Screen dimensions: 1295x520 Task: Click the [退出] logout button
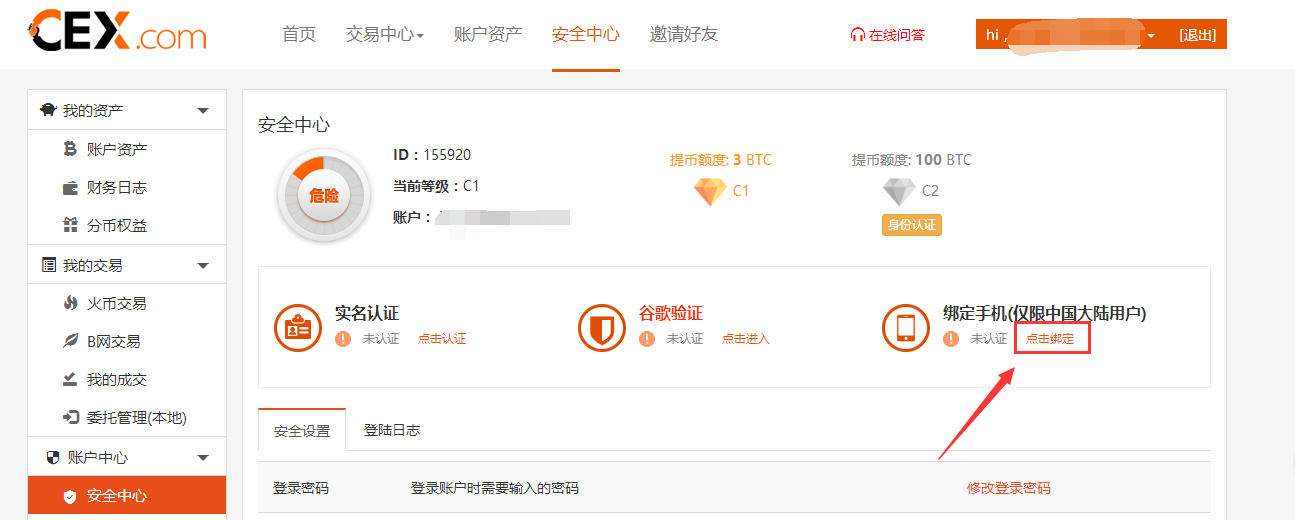(1197, 35)
